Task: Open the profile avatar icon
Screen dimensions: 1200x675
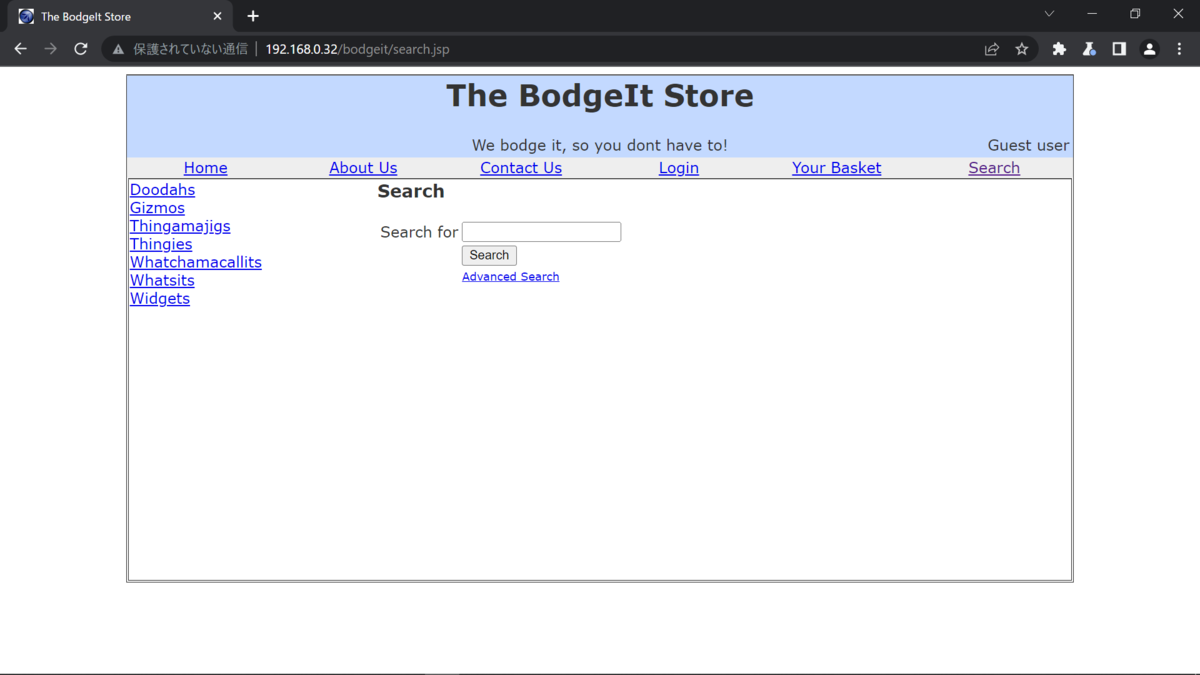Action: point(1149,49)
